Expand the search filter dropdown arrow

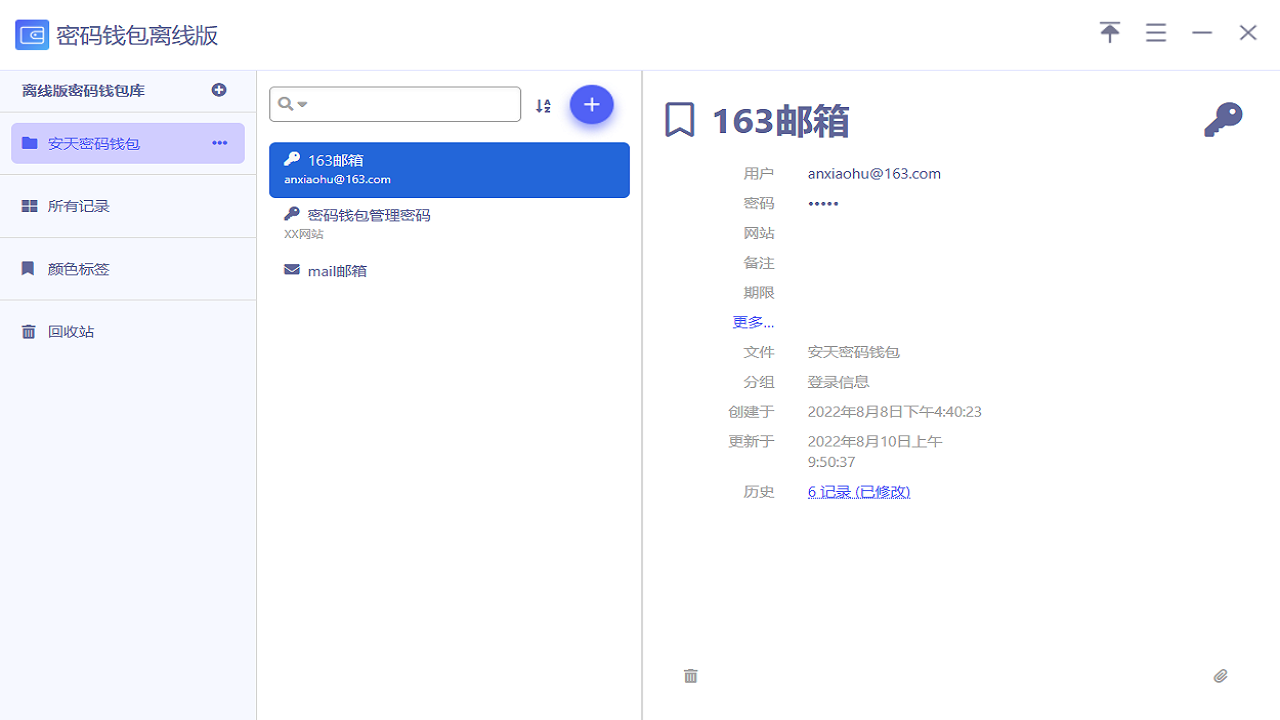coord(303,104)
